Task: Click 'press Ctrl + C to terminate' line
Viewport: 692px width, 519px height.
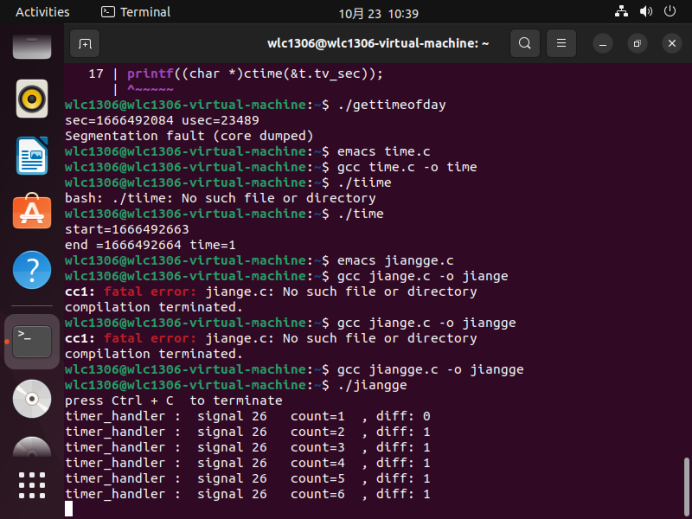Action: (x=173, y=401)
